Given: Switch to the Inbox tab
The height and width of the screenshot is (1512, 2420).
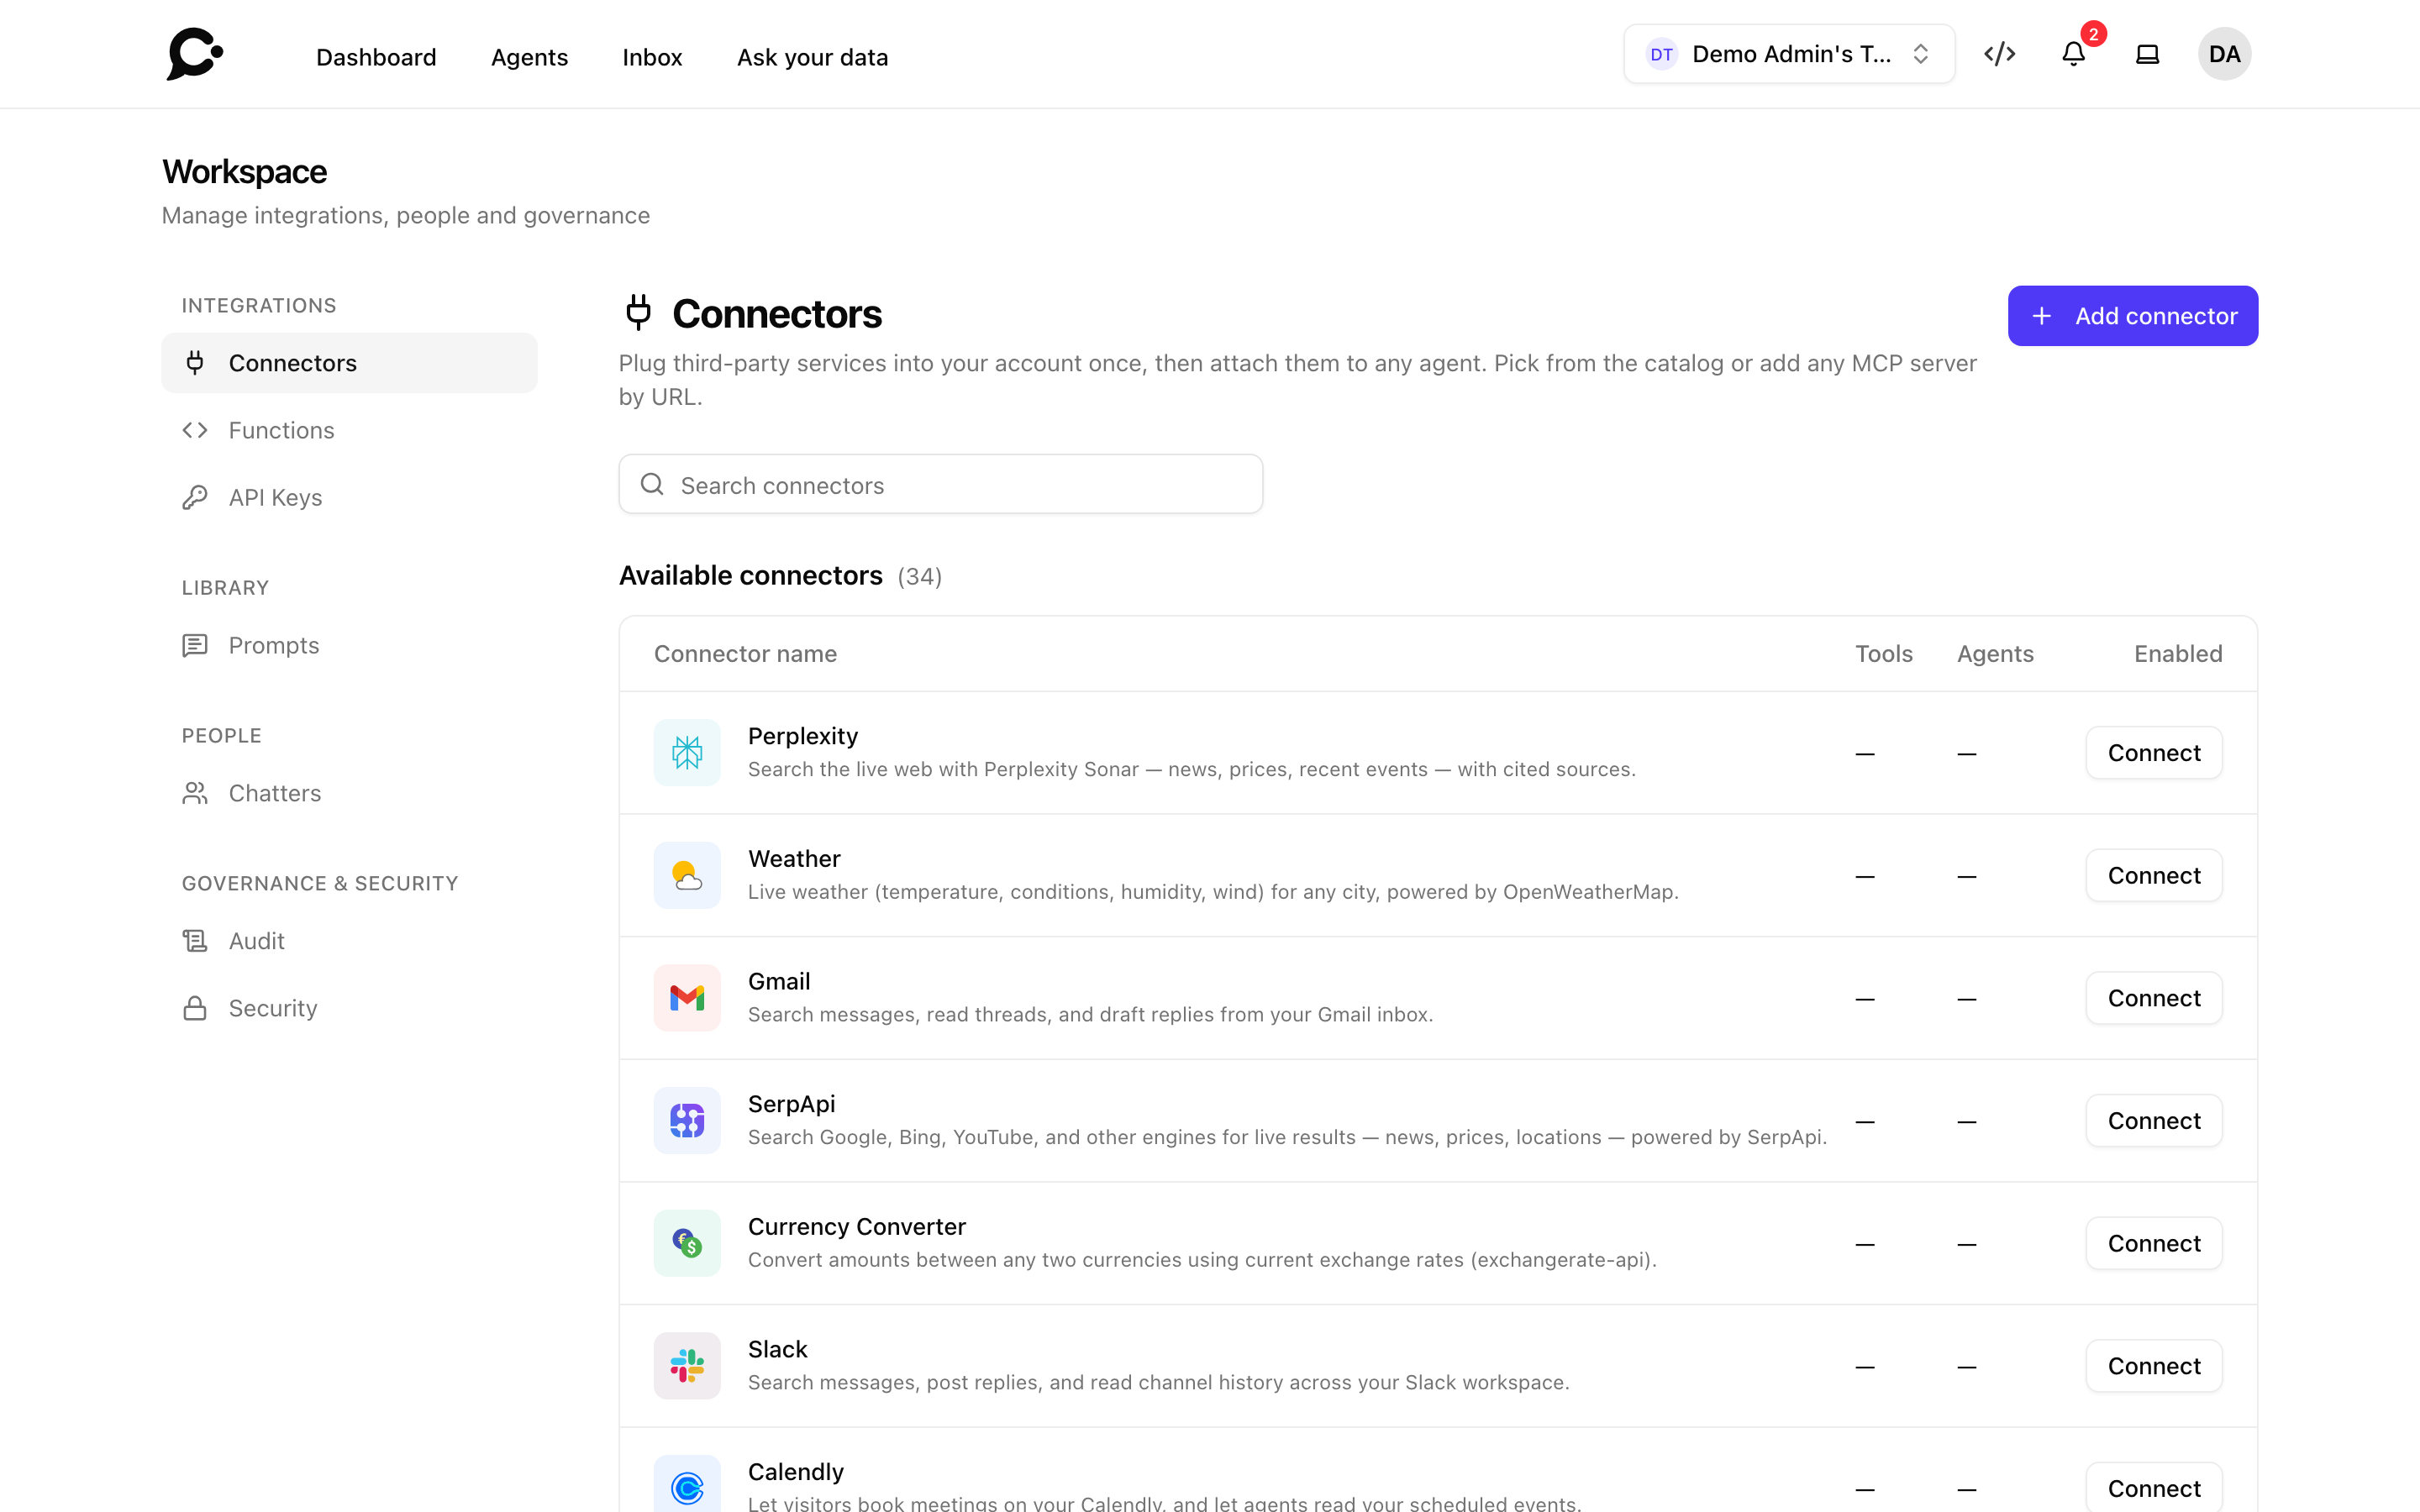Looking at the screenshot, I should click(652, 57).
